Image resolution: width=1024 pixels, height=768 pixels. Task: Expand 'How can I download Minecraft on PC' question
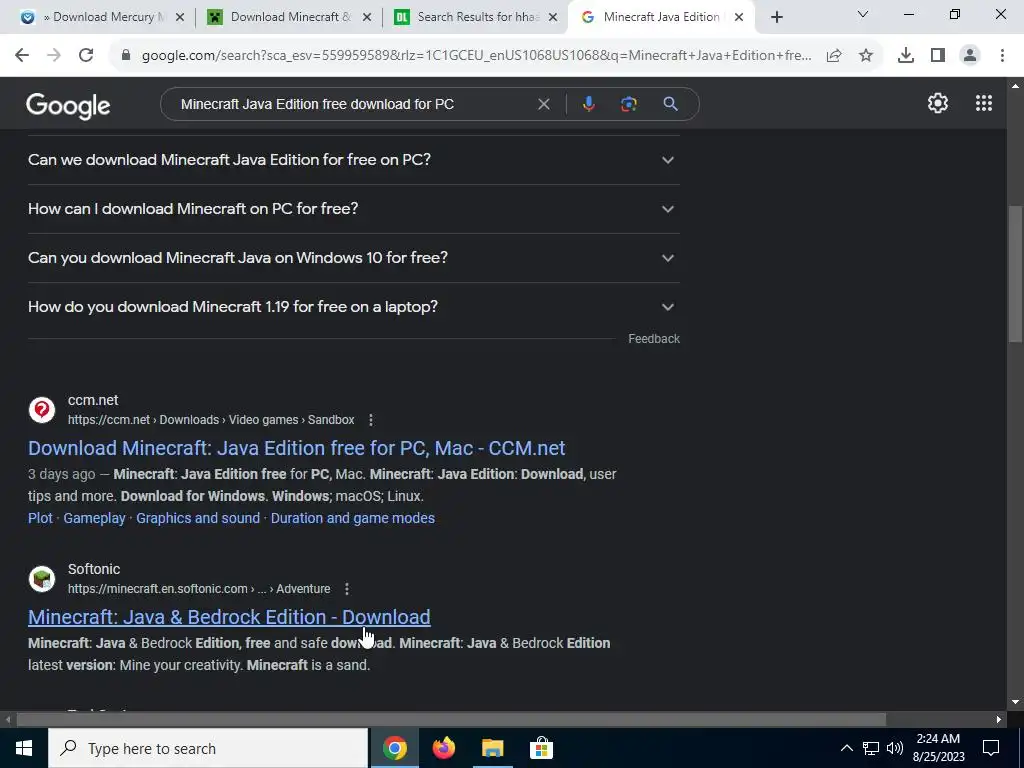click(353, 209)
